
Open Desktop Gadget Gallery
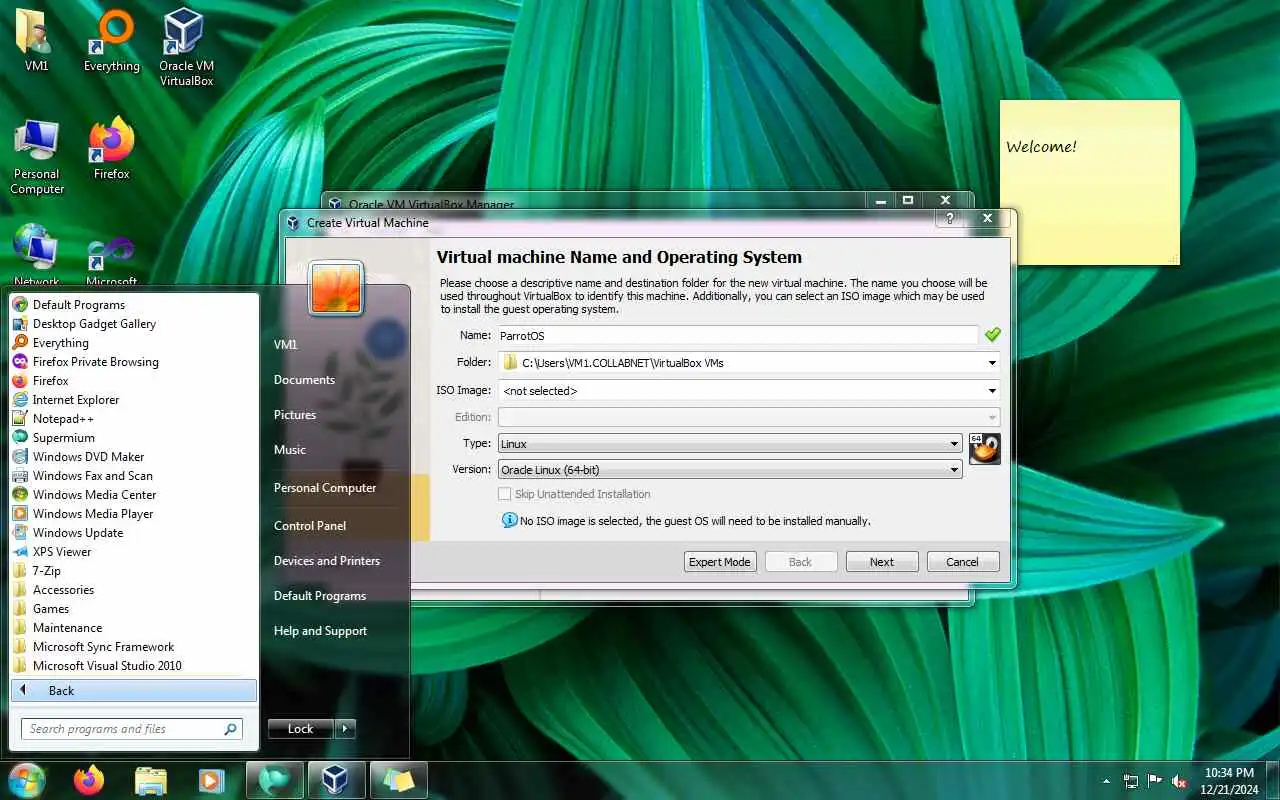(x=94, y=324)
